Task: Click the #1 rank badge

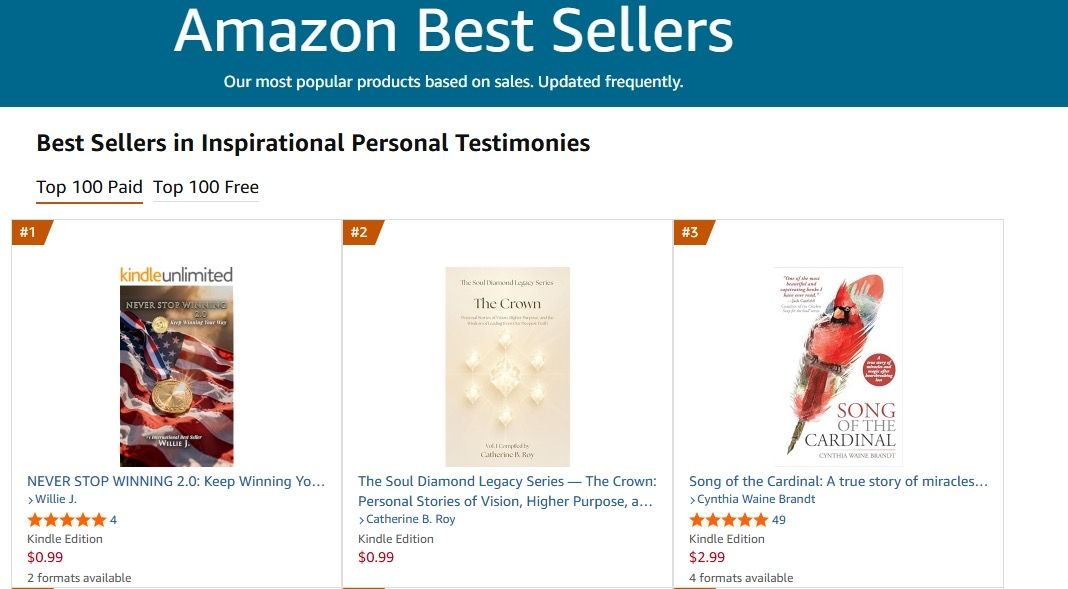Action: tap(28, 233)
